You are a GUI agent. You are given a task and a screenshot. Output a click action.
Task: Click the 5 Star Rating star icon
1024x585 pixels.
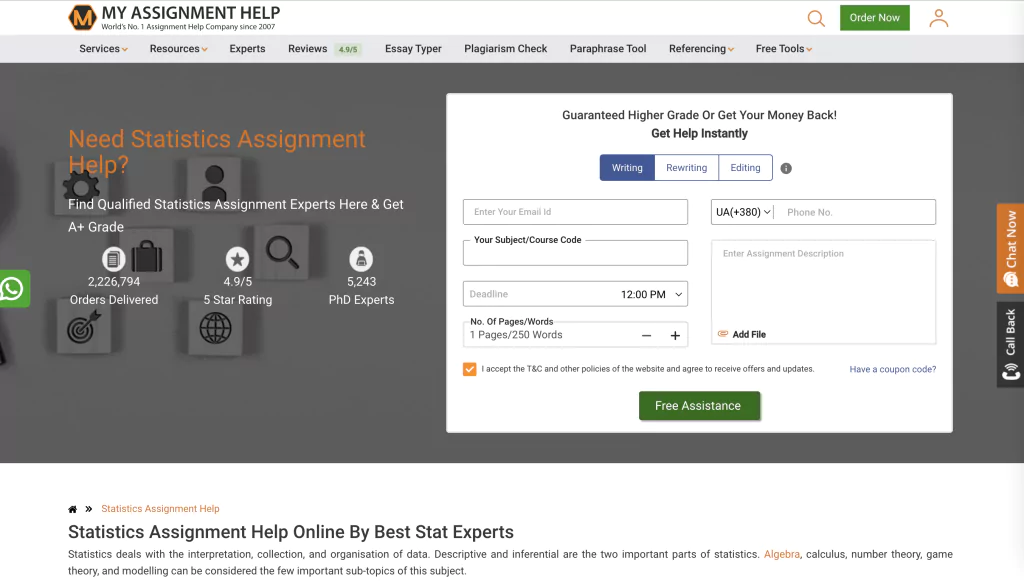click(237, 259)
